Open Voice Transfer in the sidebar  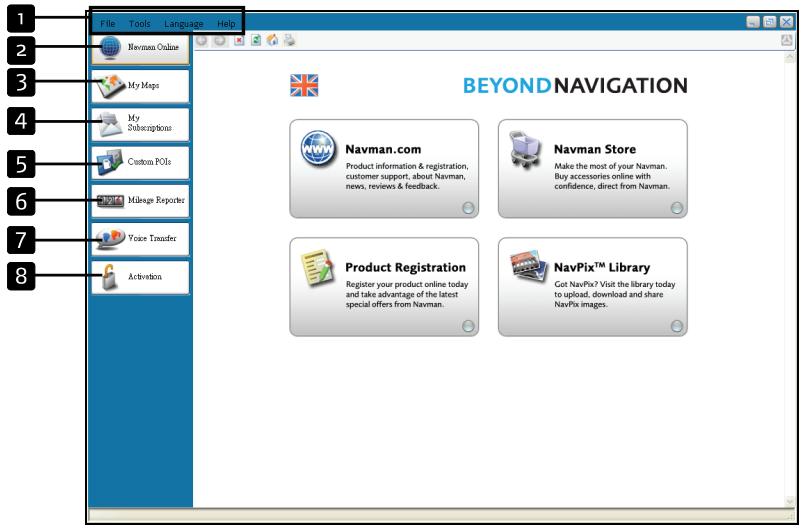click(x=140, y=239)
